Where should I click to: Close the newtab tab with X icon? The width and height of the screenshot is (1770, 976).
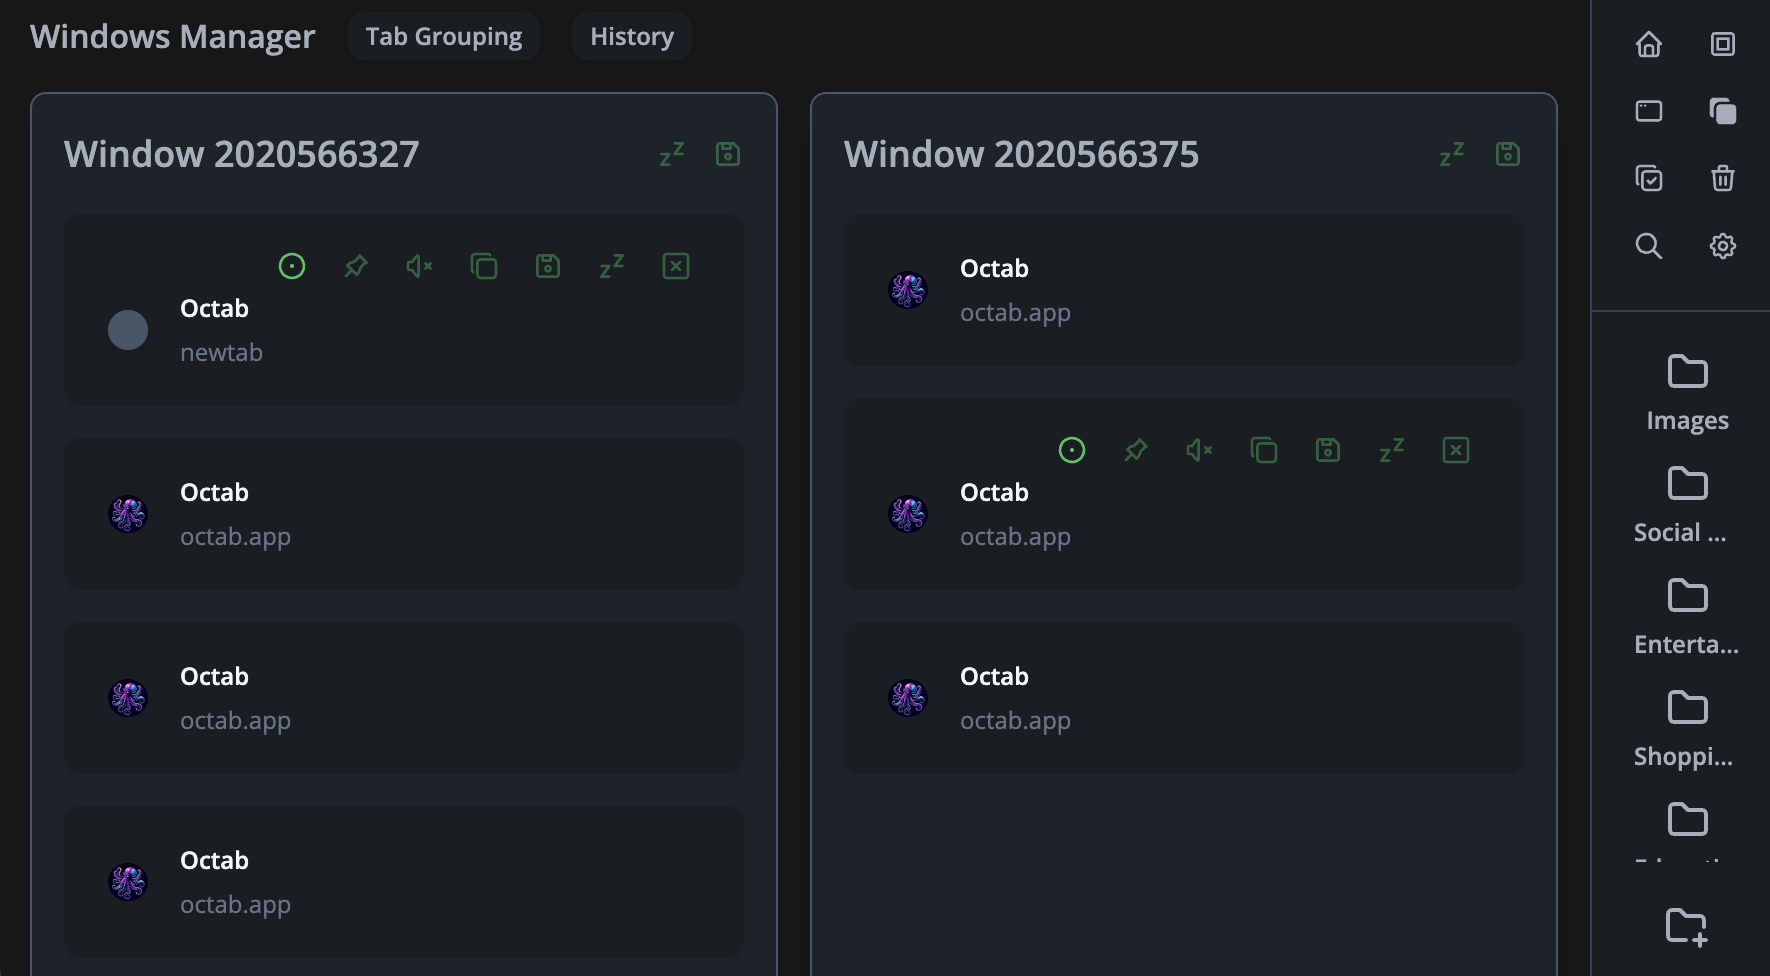(x=676, y=266)
